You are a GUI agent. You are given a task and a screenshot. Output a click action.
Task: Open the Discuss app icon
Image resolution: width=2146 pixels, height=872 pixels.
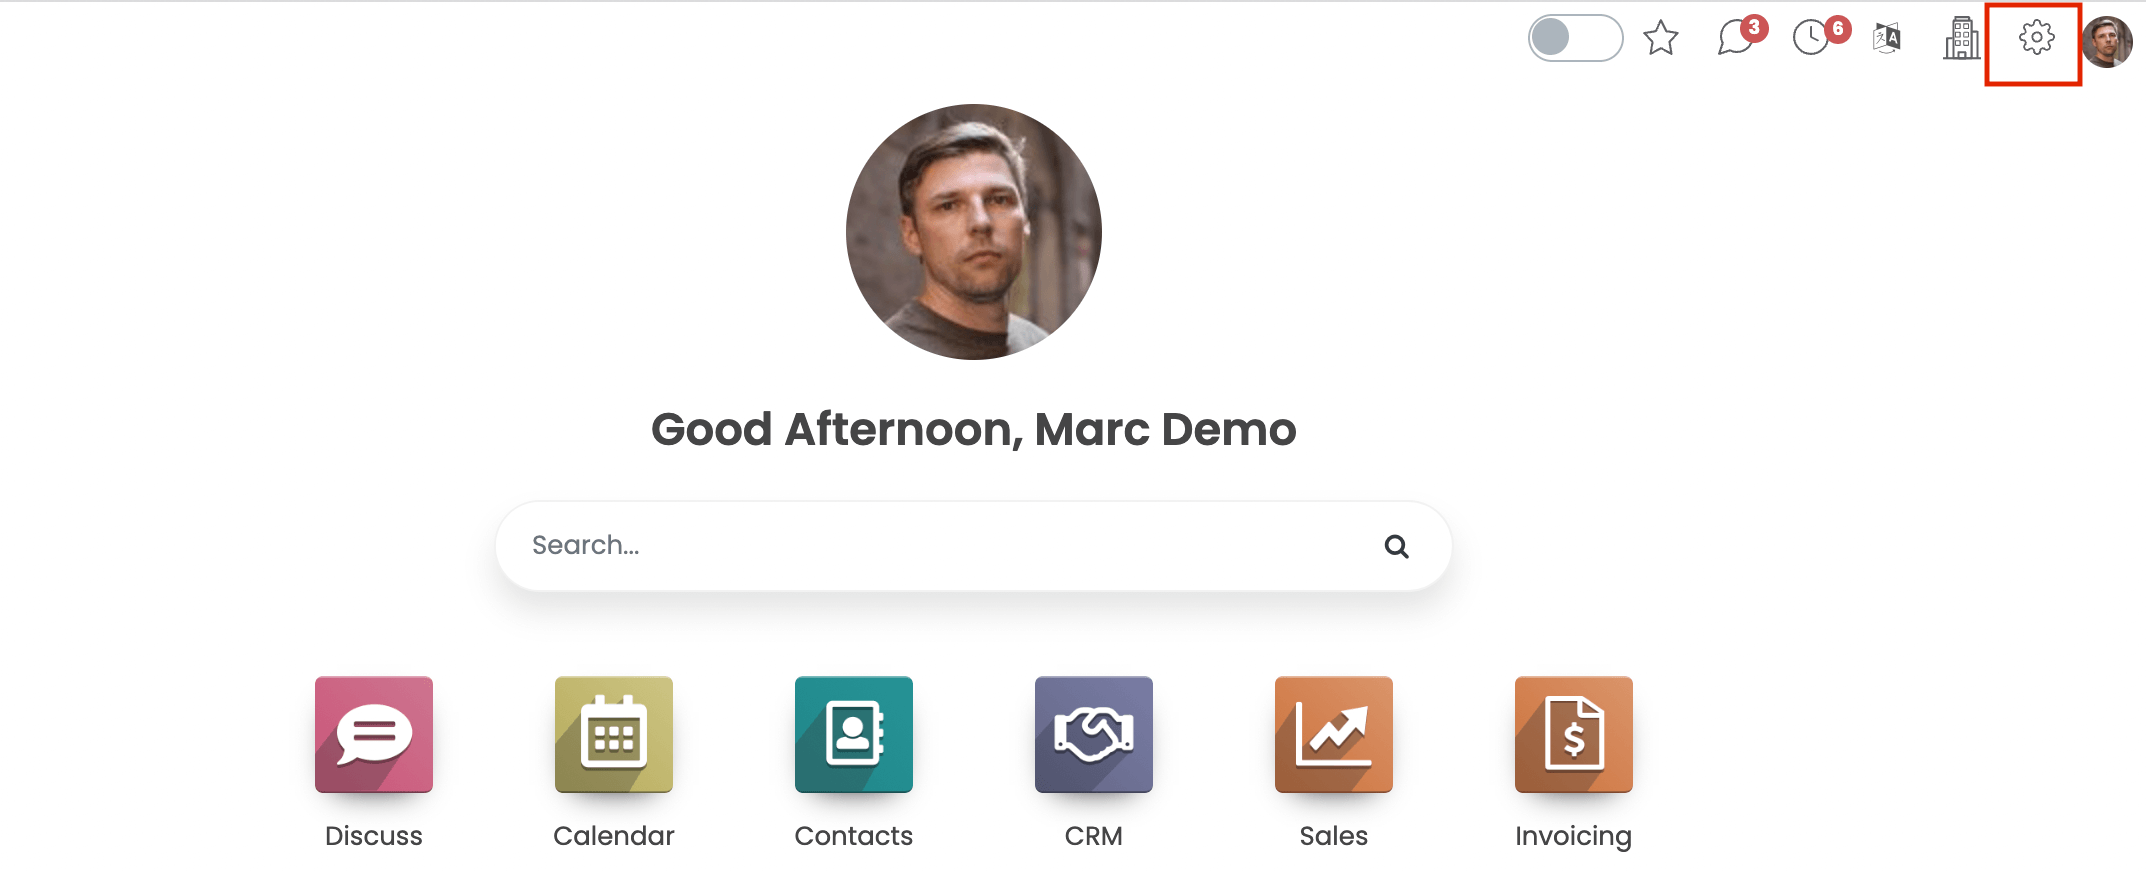[x=374, y=734]
